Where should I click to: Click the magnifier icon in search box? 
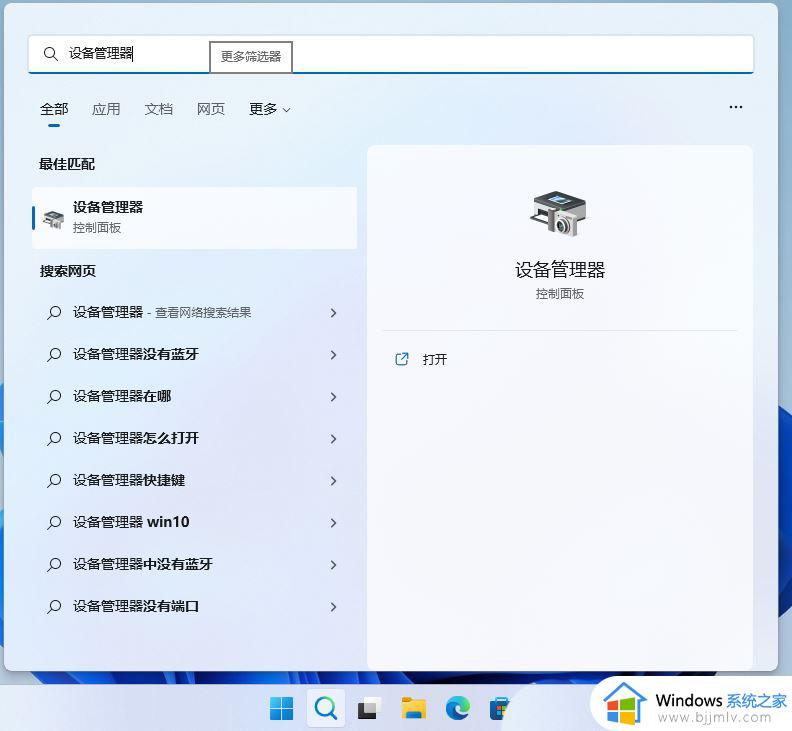coord(51,54)
